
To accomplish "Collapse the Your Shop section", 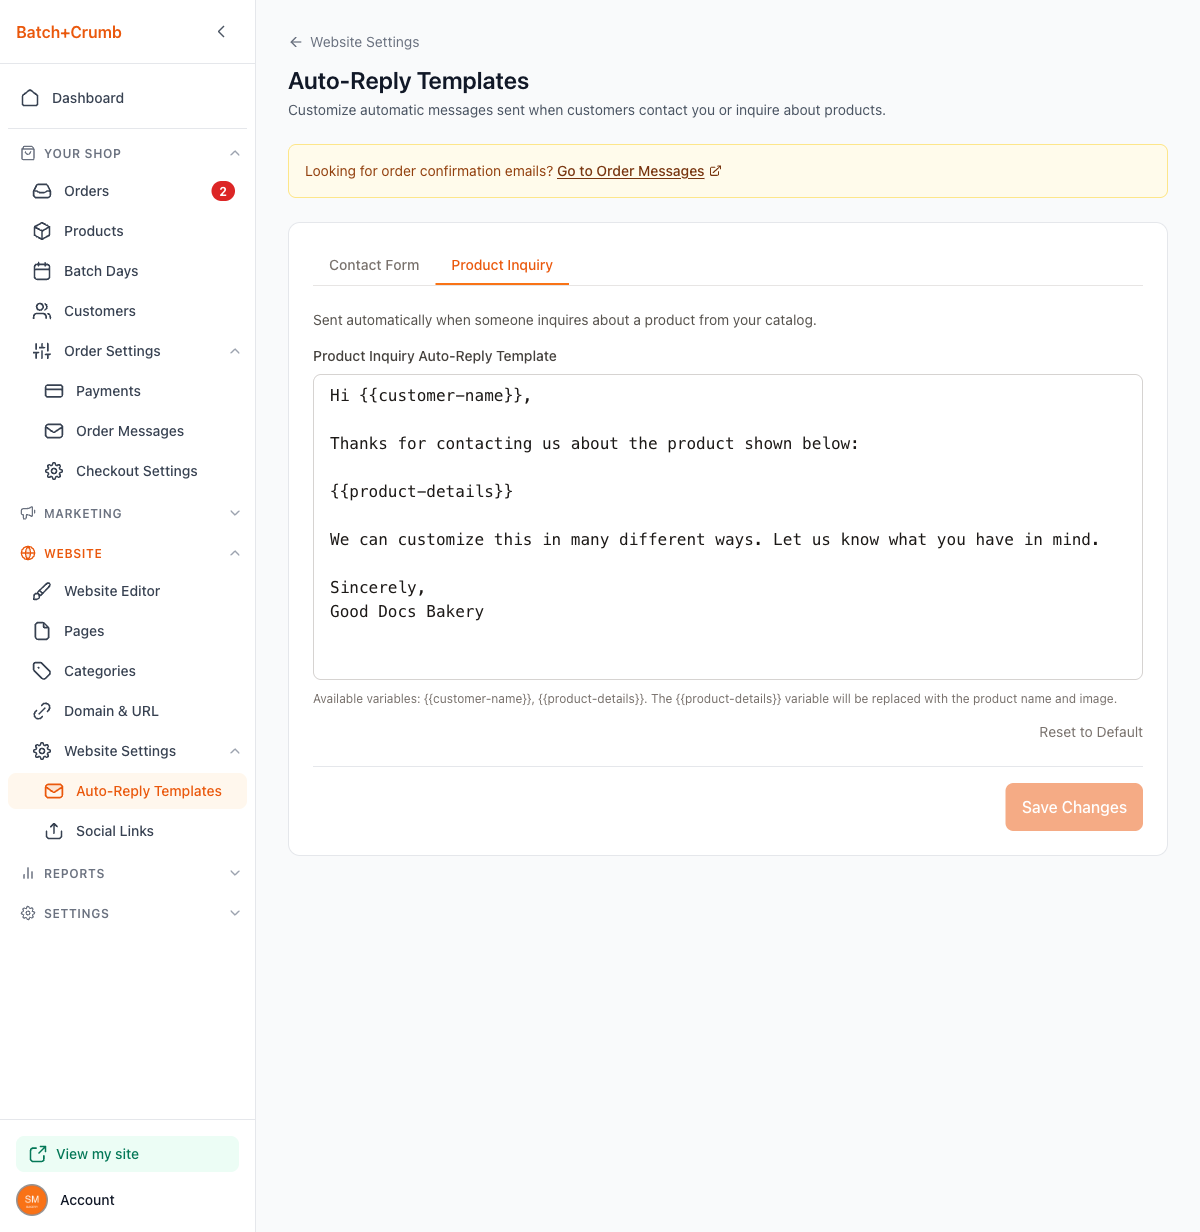I will [235, 153].
